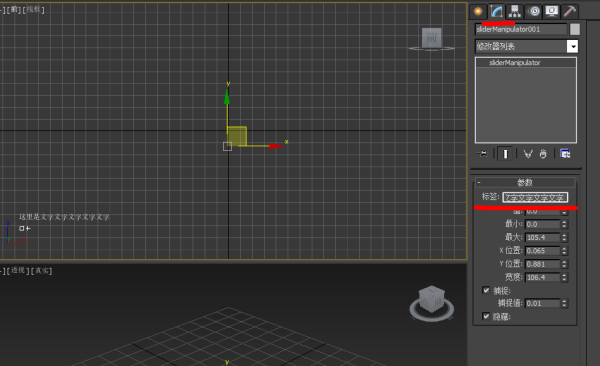The image size is (600, 366).
Task: Click the slider manipulator plus toggle
Action: pyautogui.click(x=28, y=229)
